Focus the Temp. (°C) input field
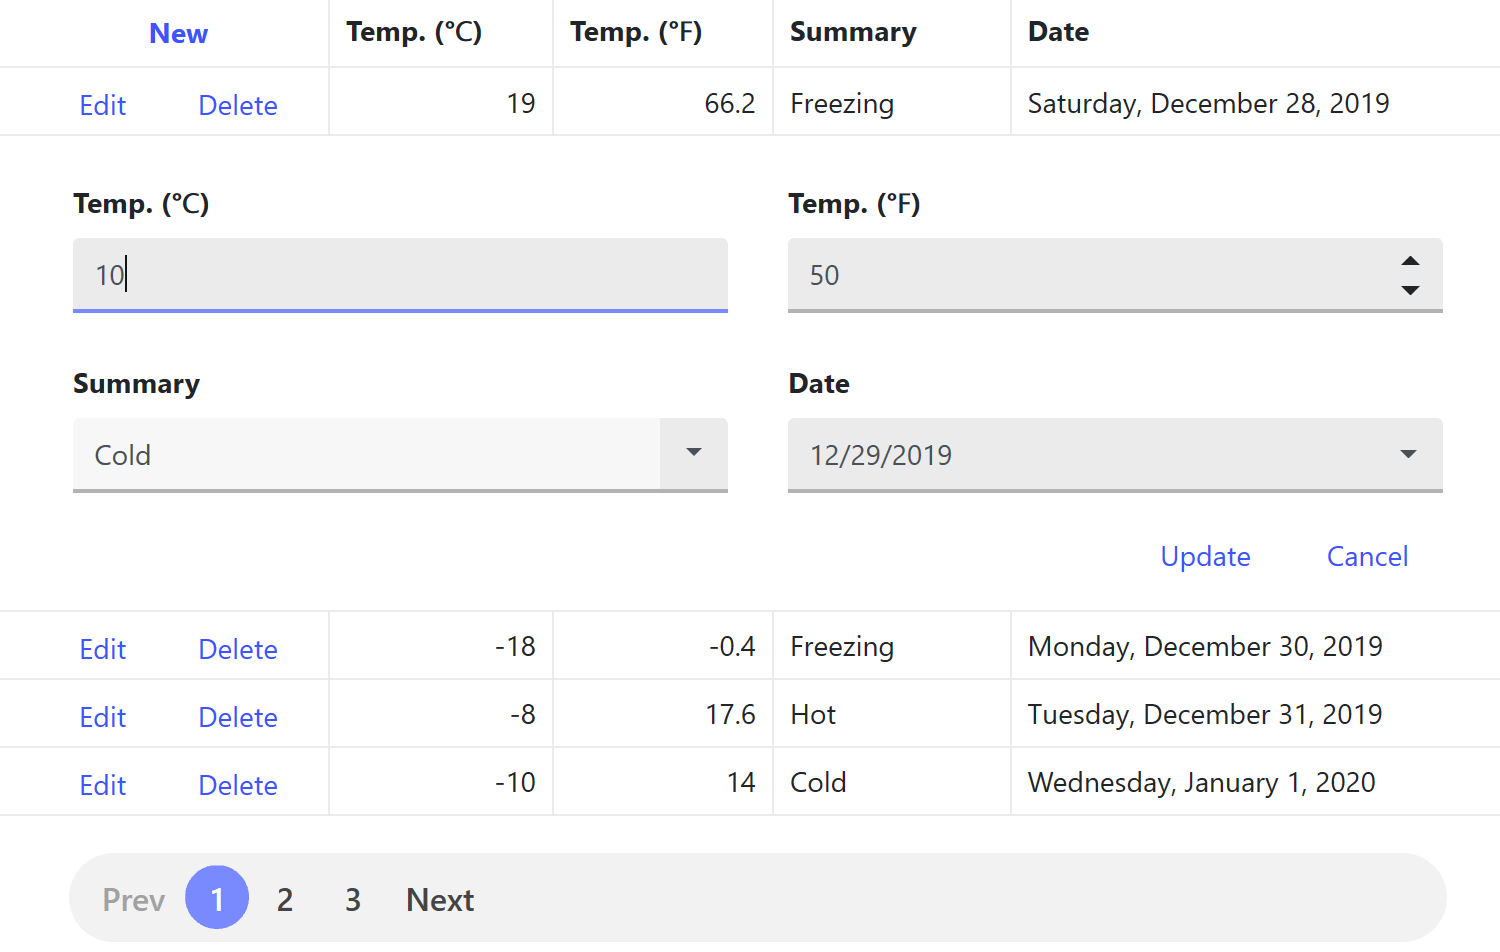The height and width of the screenshot is (952, 1500). pyautogui.click(x=400, y=275)
